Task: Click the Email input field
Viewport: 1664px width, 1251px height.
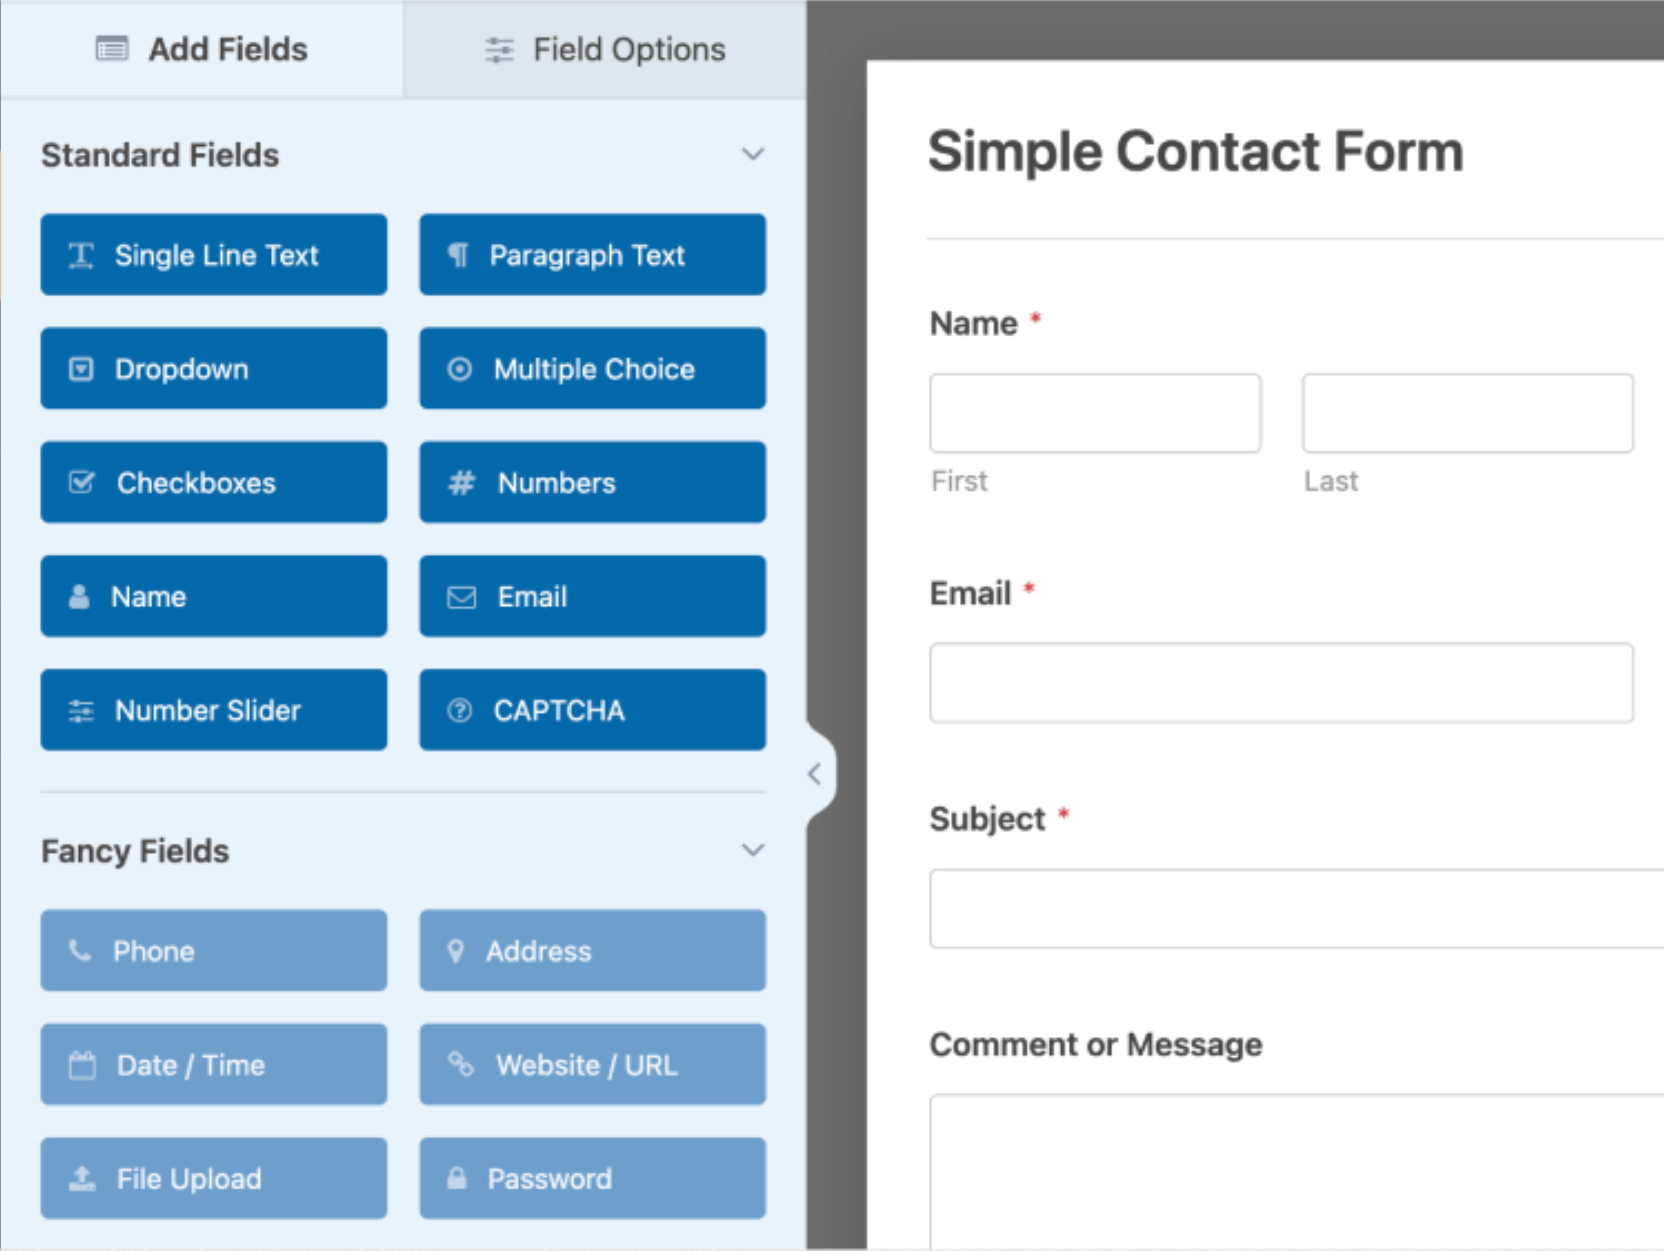Action: [1281, 683]
